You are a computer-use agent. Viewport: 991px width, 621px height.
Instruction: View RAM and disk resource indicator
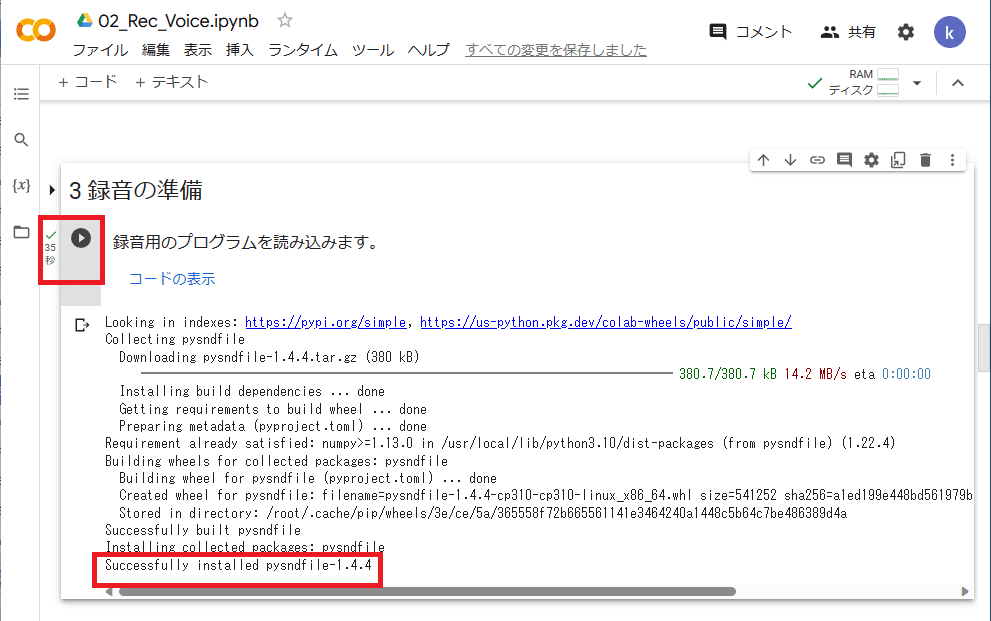coord(864,82)
